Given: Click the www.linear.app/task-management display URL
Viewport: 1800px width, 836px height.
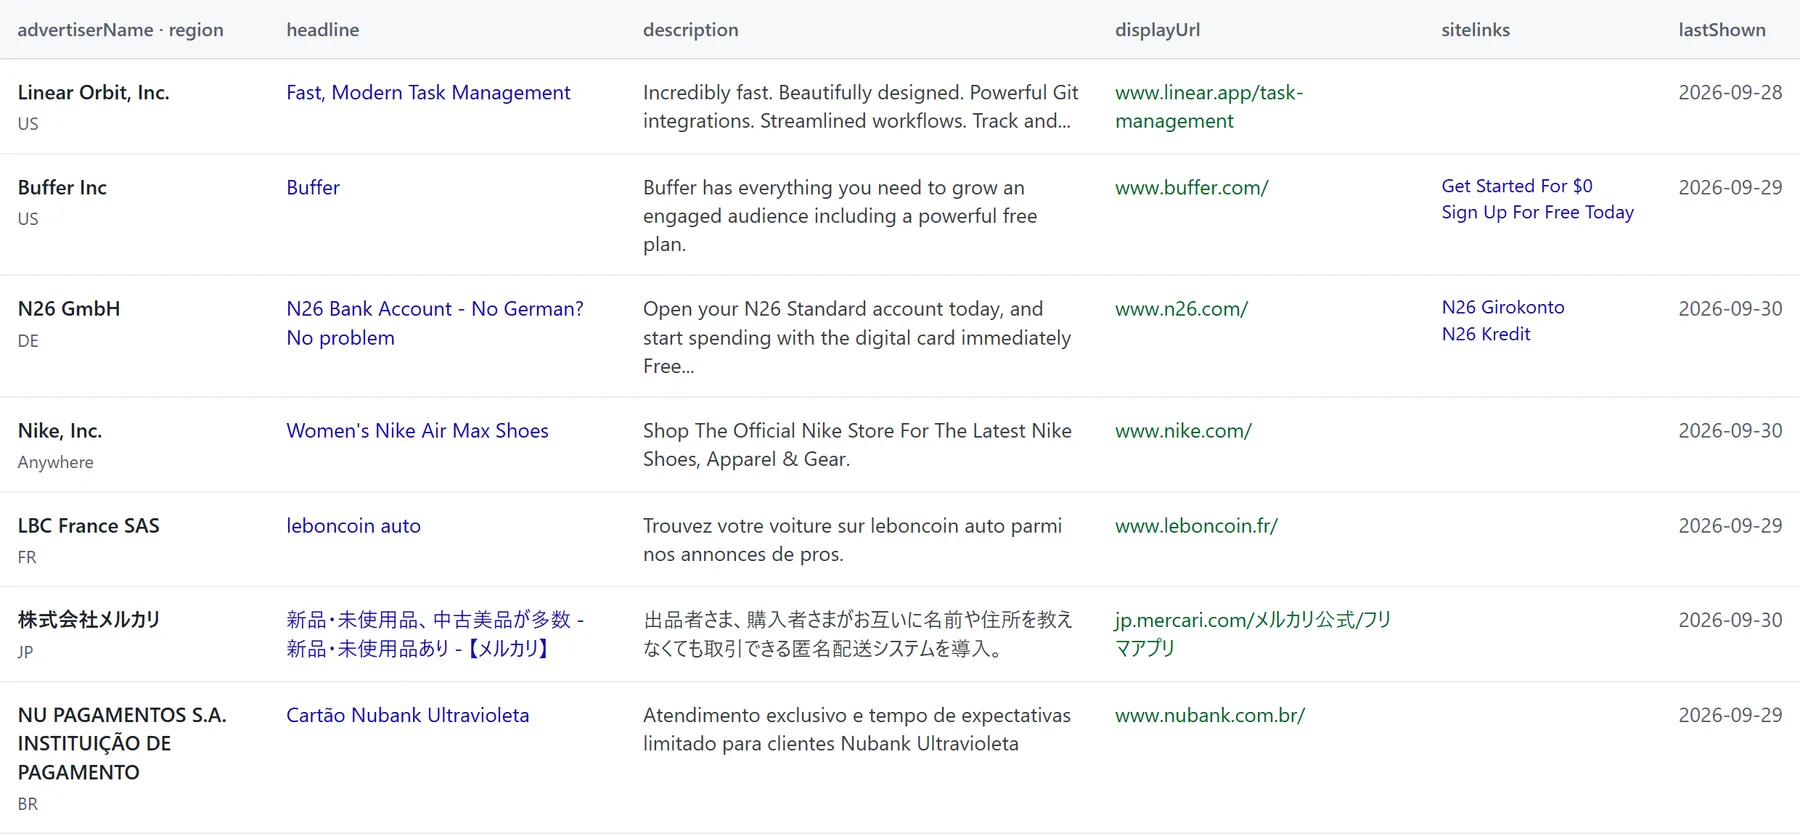Looking at the screenshot, I should coord(1209,107).
